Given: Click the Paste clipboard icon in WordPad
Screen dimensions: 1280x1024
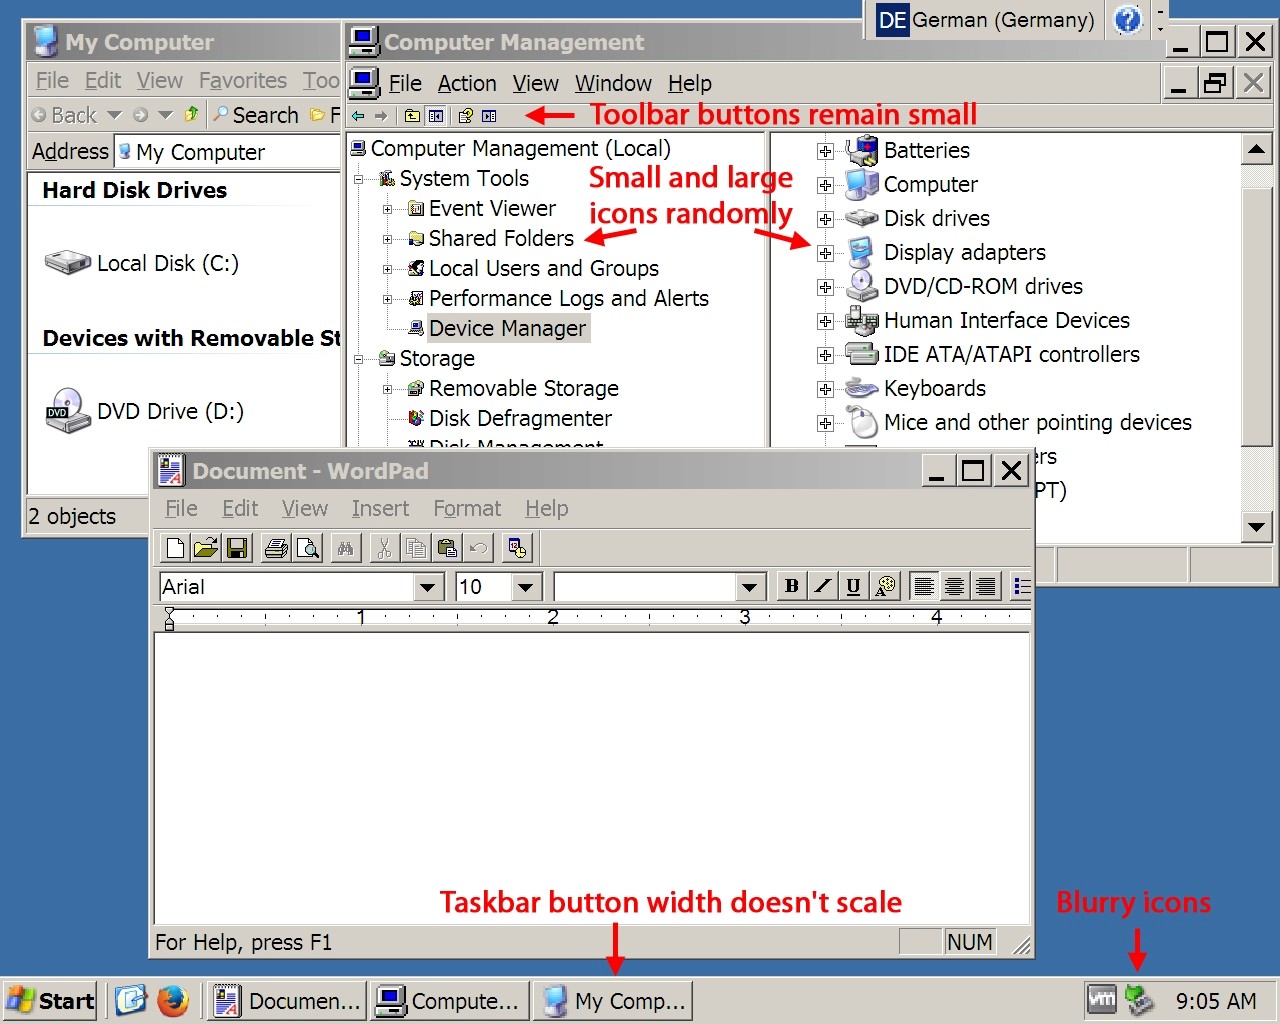Looking at the screenshot, I should click(447, 548).
